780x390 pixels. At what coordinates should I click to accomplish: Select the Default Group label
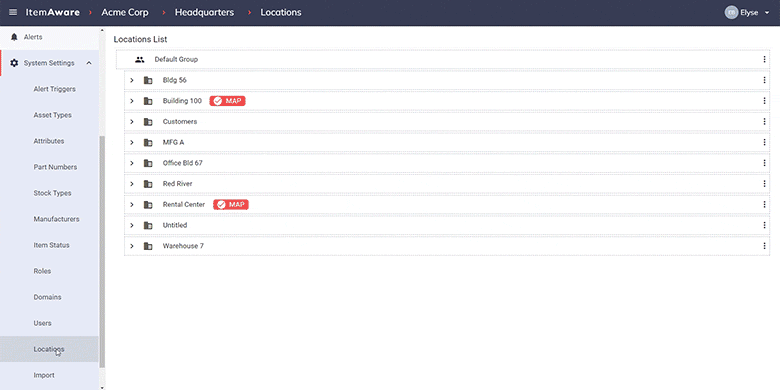click(x=176, y=59)
